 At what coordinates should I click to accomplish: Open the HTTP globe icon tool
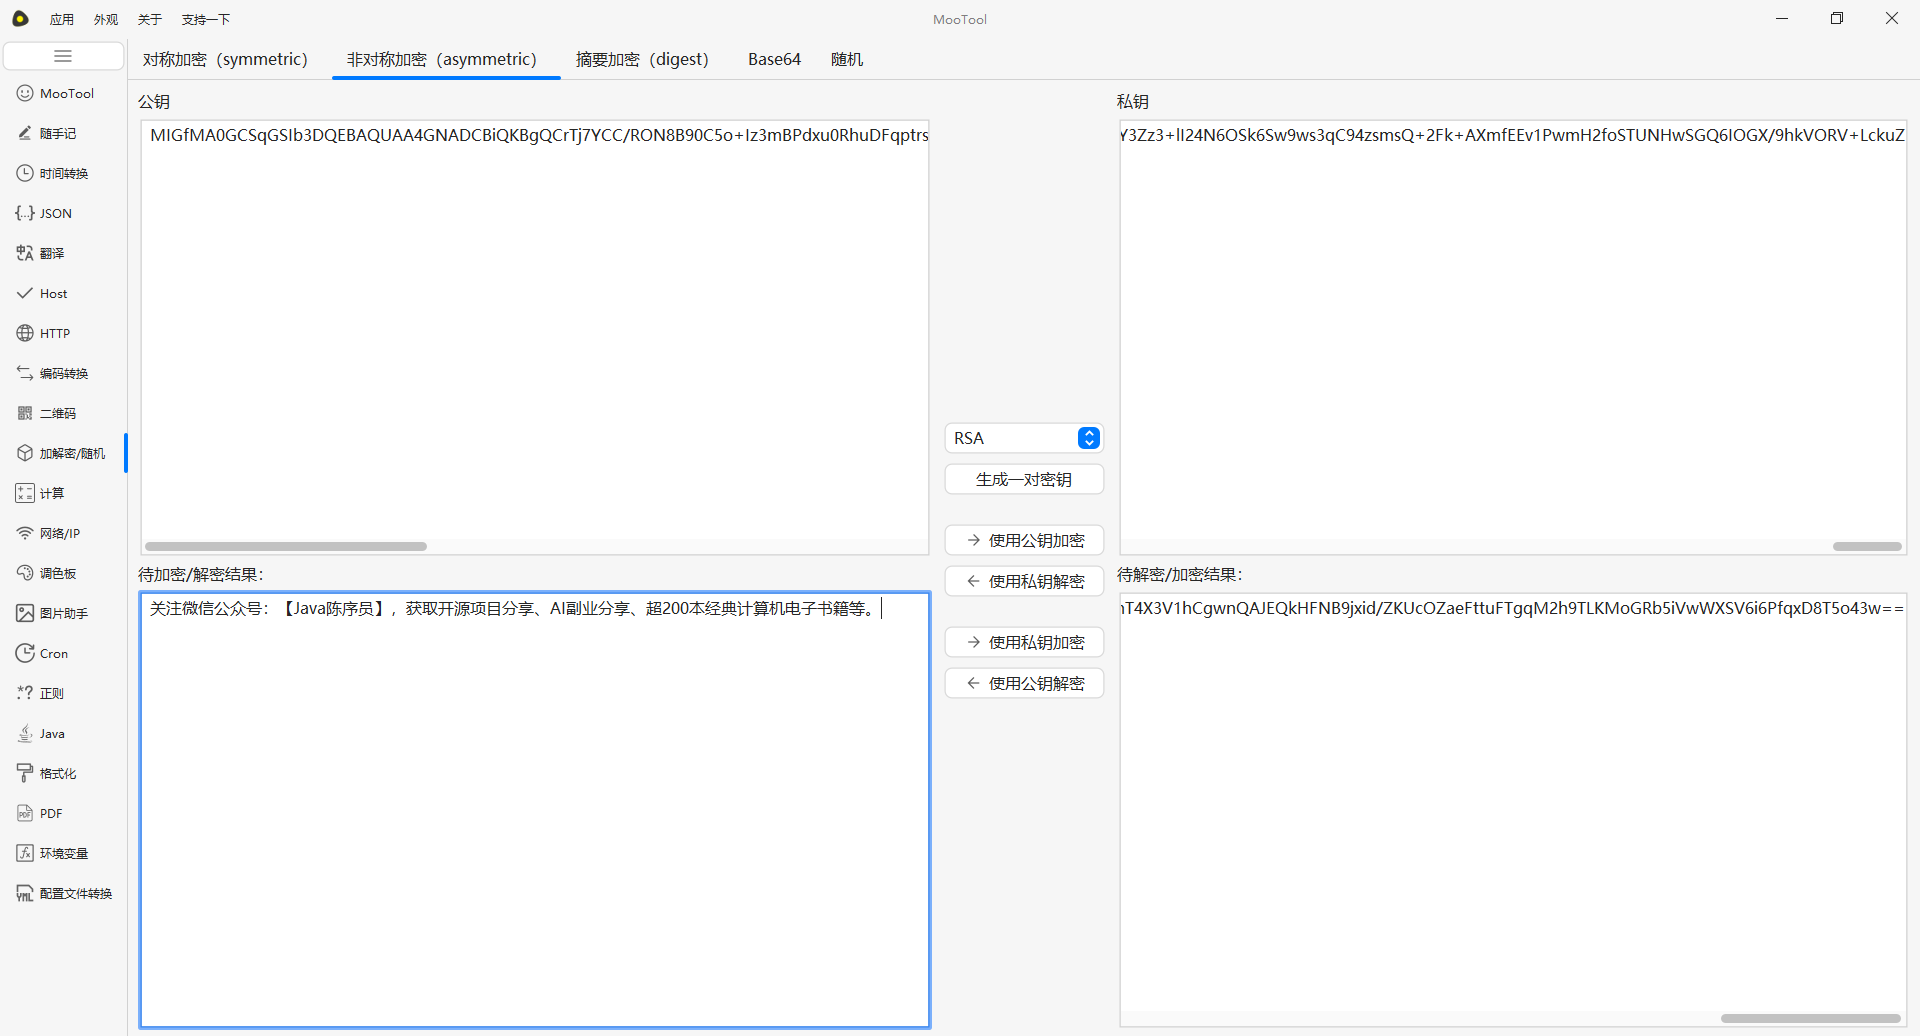(x=25, y=333)
